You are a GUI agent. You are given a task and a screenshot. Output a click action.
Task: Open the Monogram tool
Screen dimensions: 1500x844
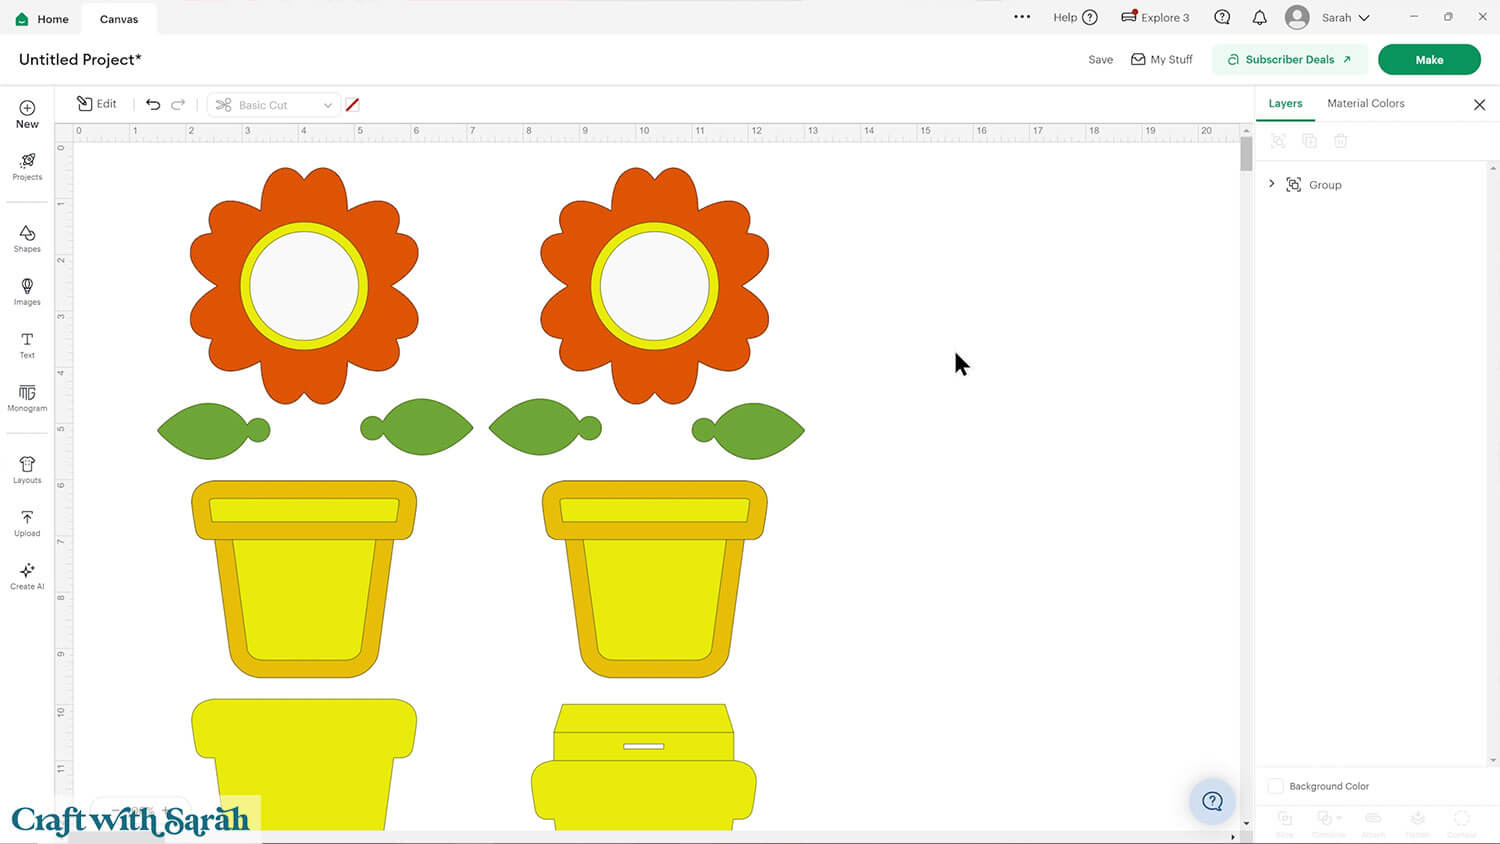point(27,398)
